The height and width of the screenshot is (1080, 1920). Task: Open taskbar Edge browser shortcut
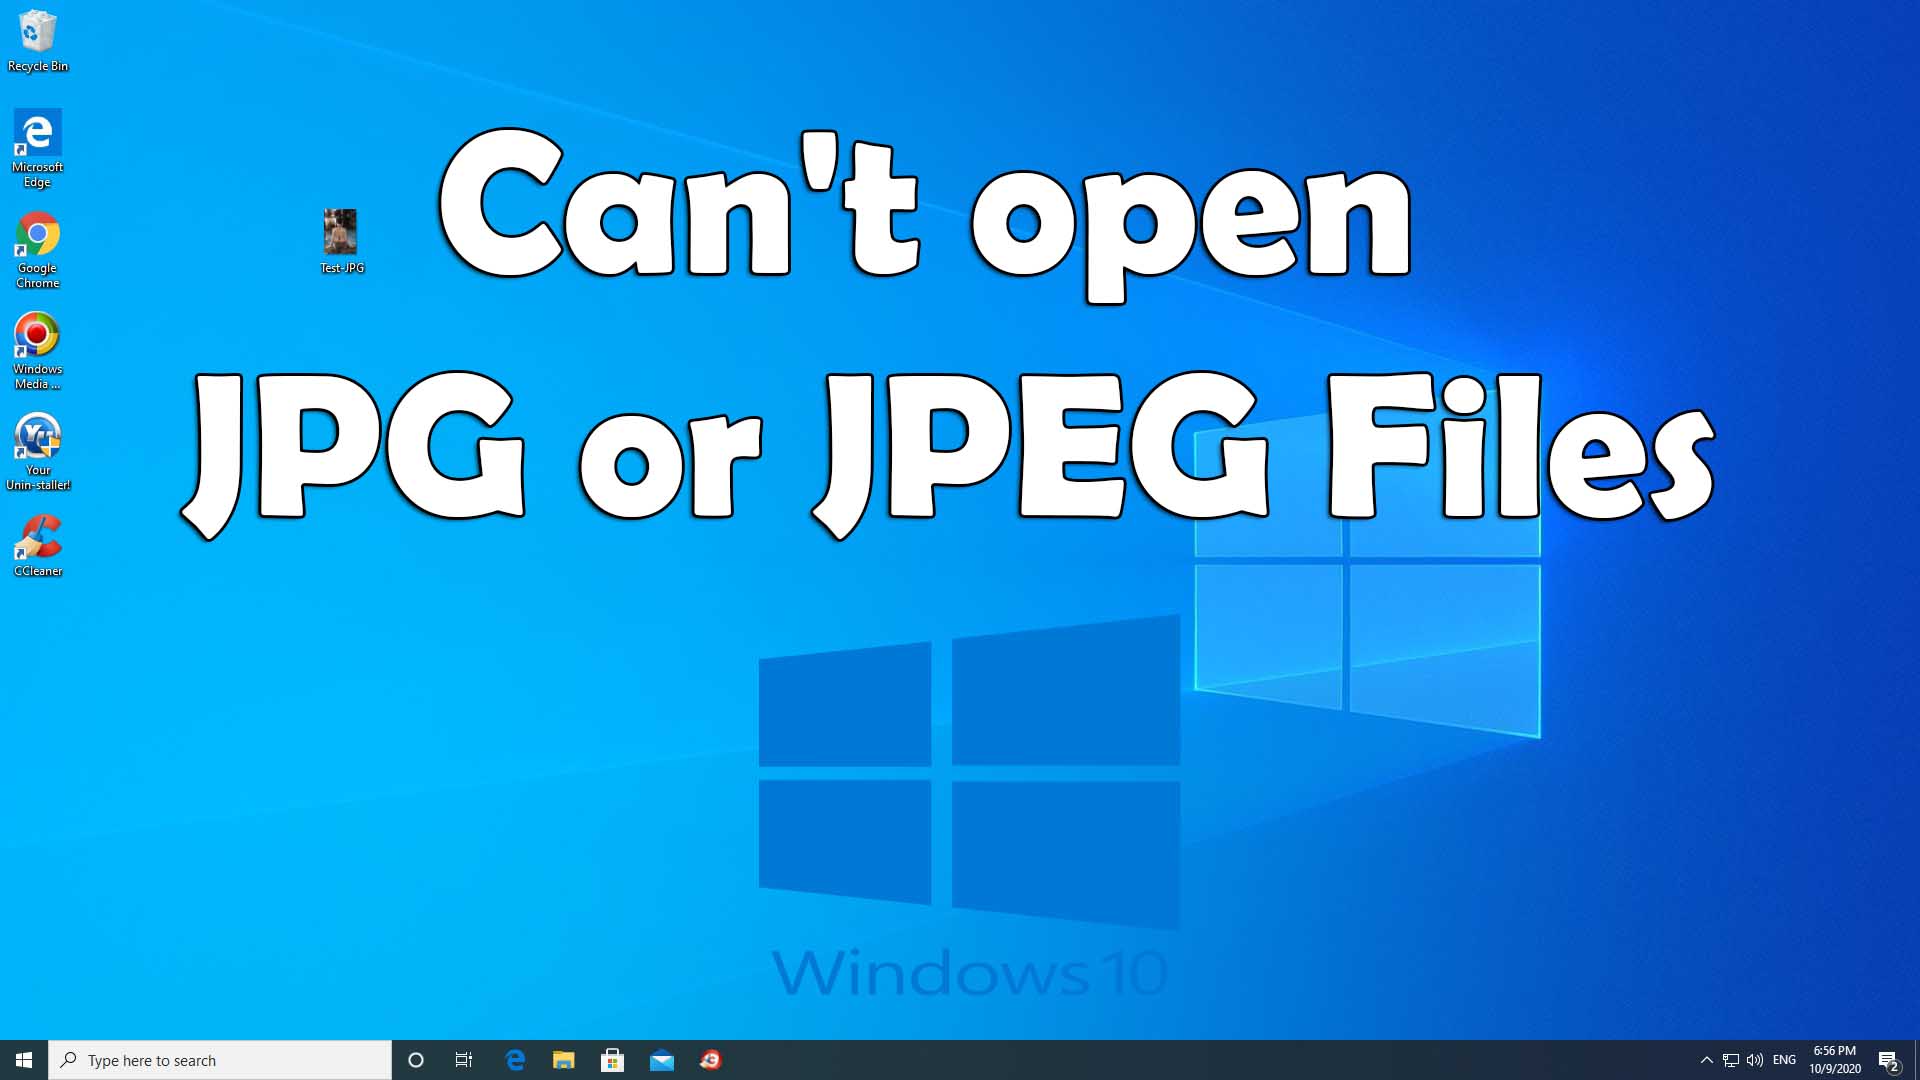coord(514,1060)
